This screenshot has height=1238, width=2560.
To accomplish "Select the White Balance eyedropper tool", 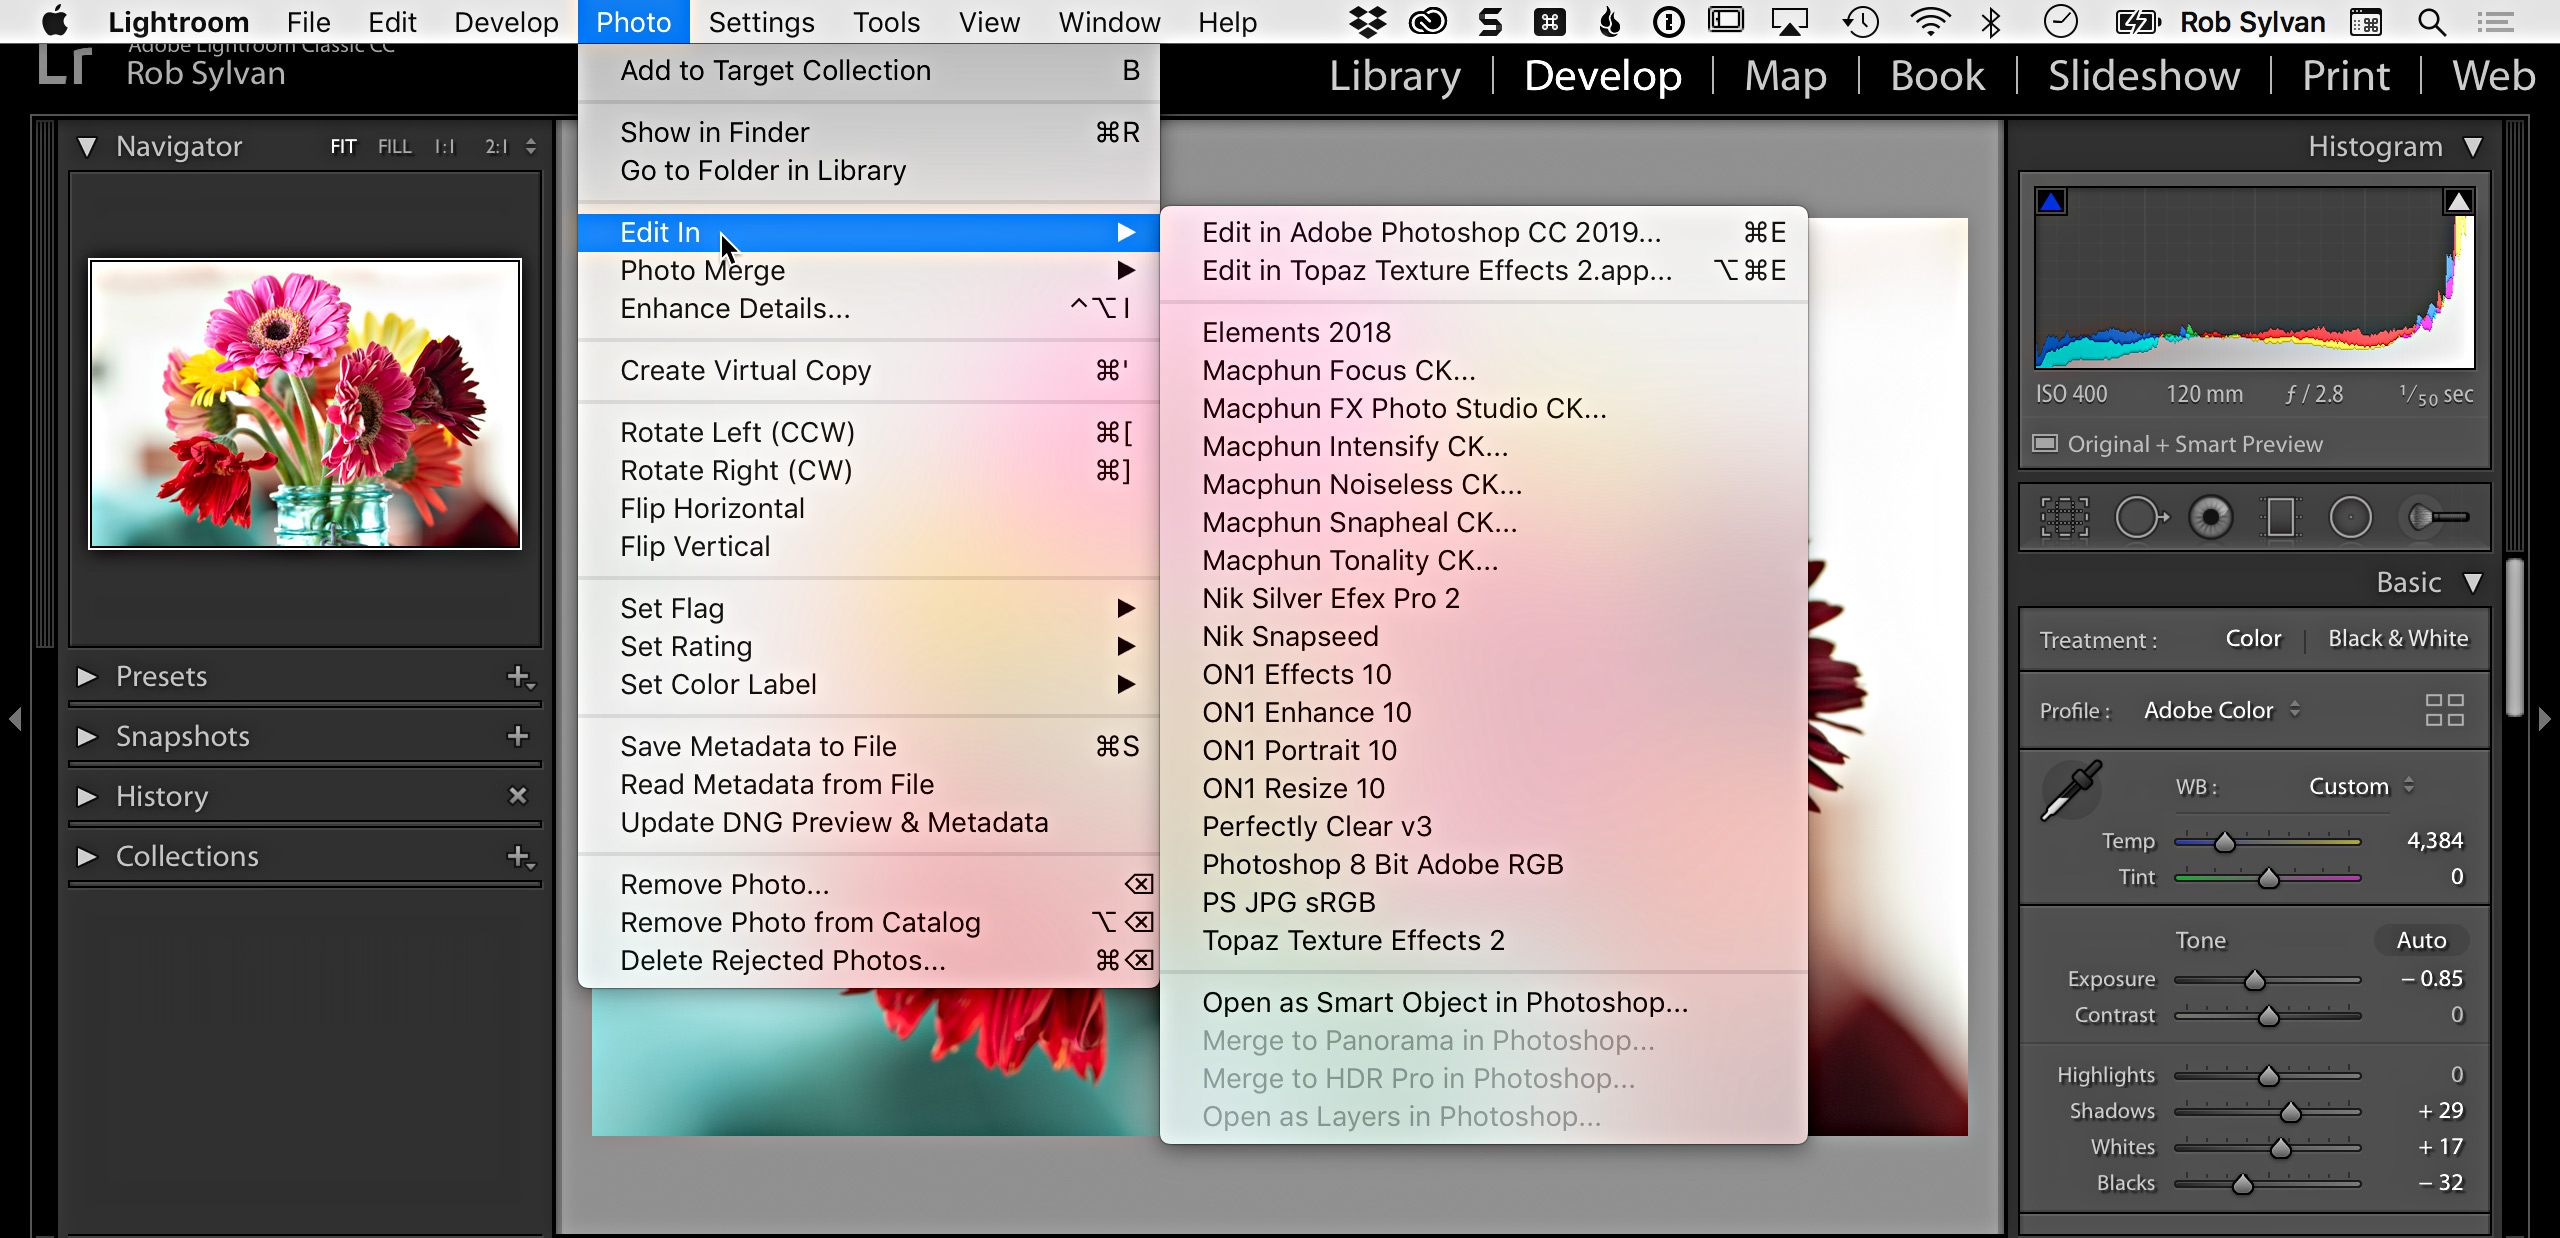I will tap(2062, 789).
